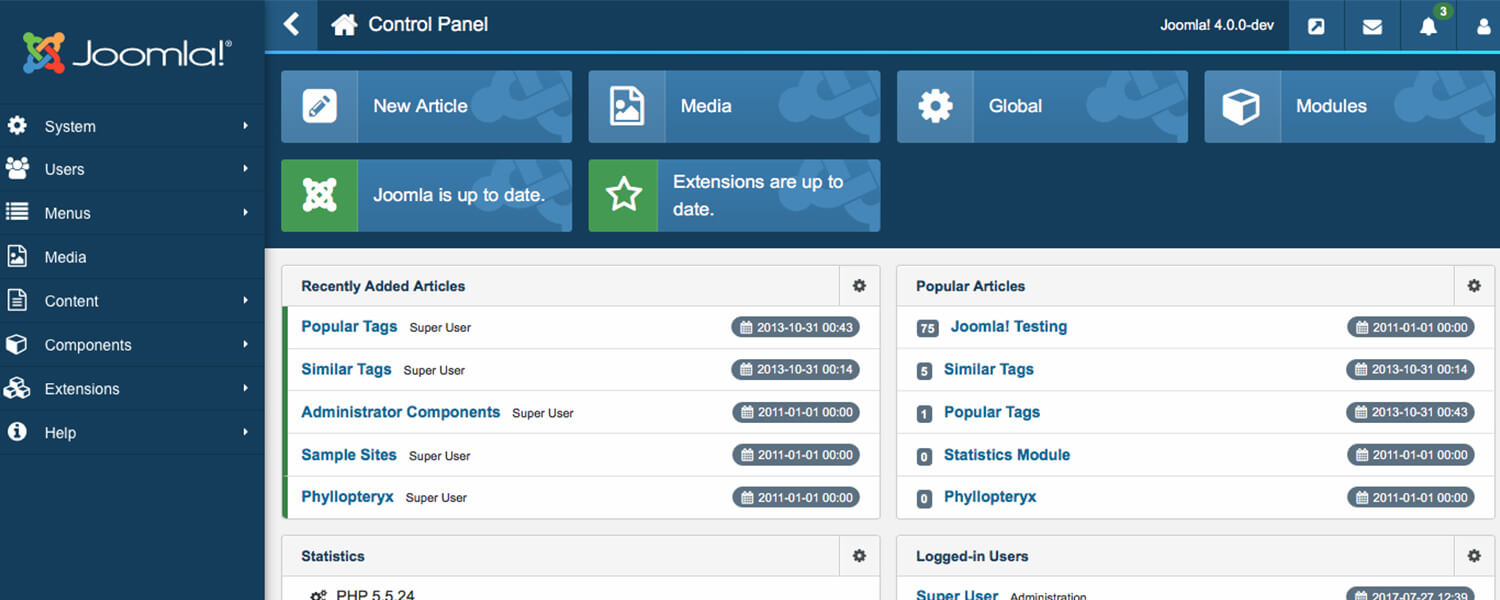The height and width of the screenshot is (600, 1500).
Task: Click the Menus list icon in sidebar
Action: coord(17,212)
